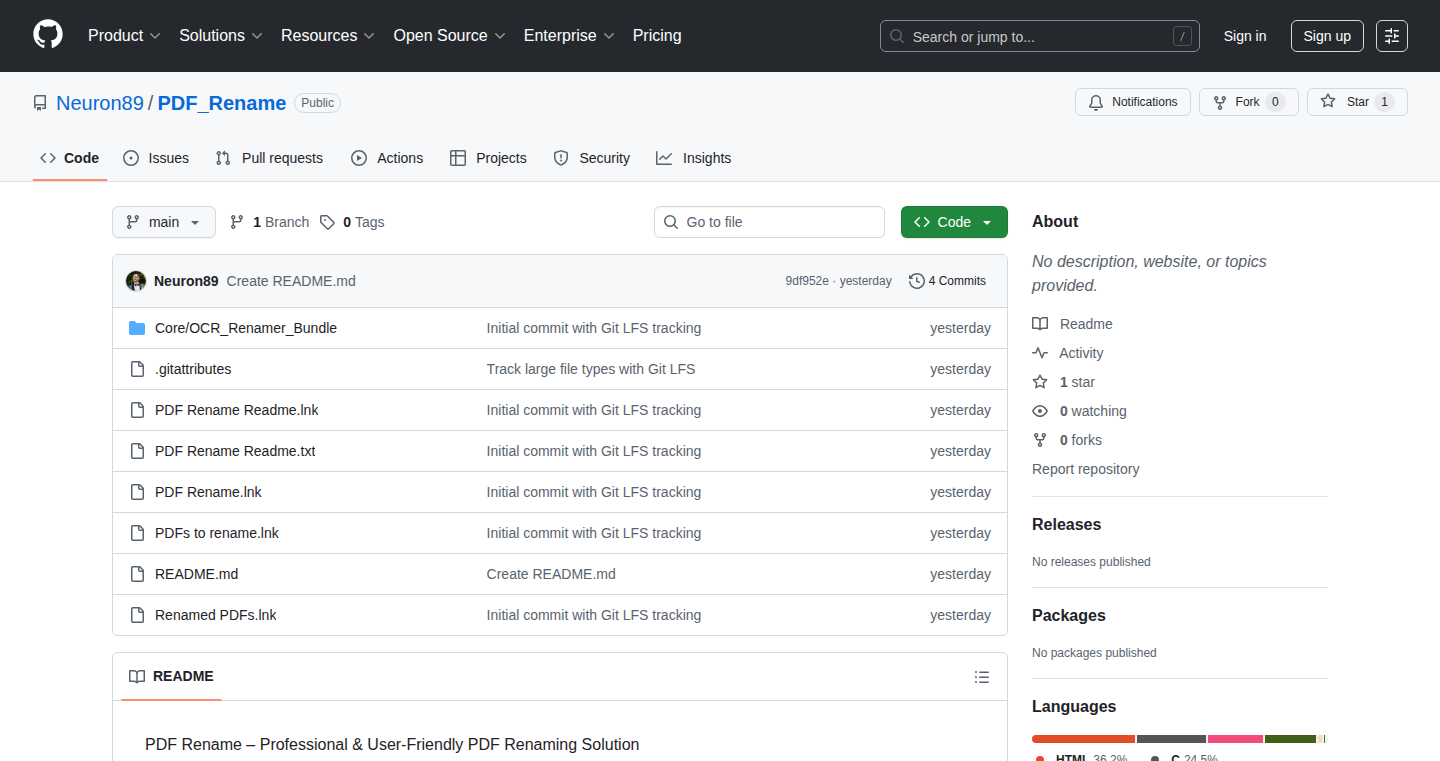Open the Neuron89 owner link
1440x761 pixels.
(100, 103)
